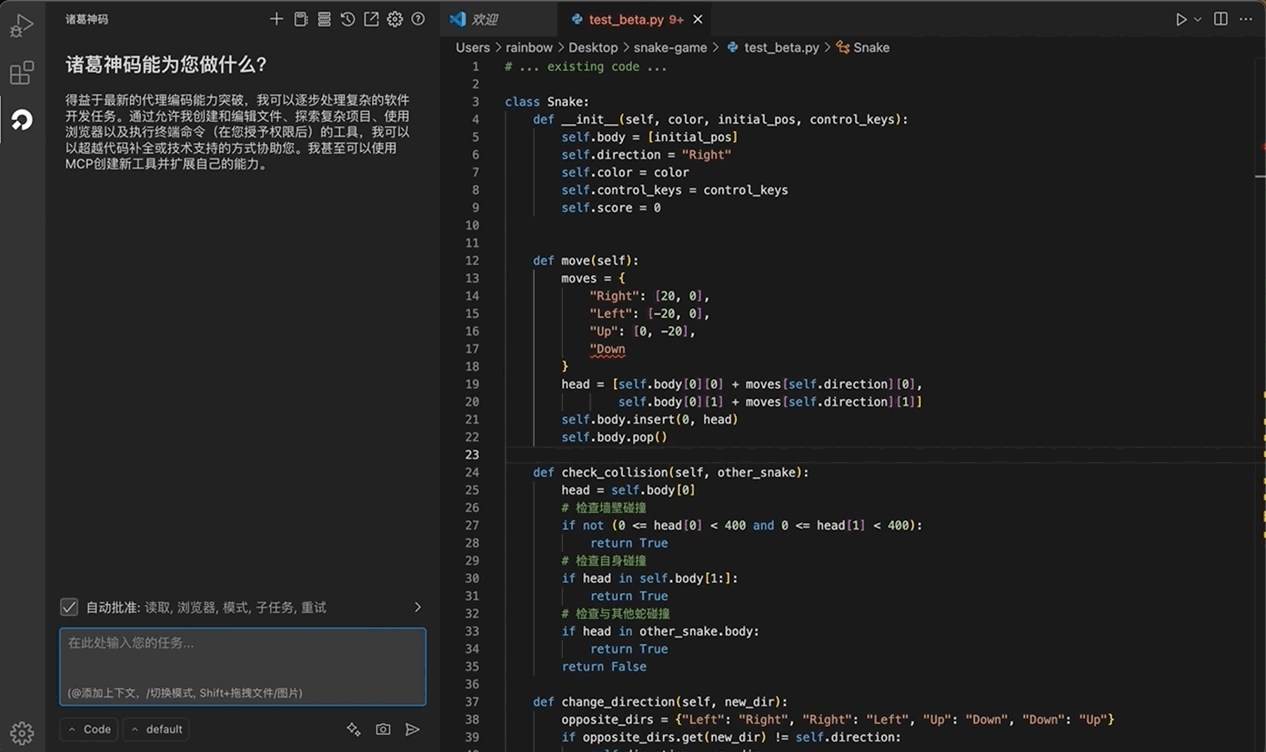Click the notebook icon beside the plus

pyautogui.click(x=300, y=19)
